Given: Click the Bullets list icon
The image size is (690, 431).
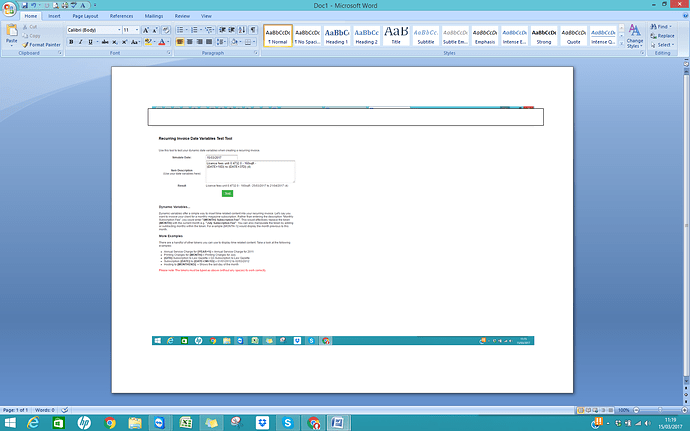Looking at the screenshot, I should click(x=181, y=30).
